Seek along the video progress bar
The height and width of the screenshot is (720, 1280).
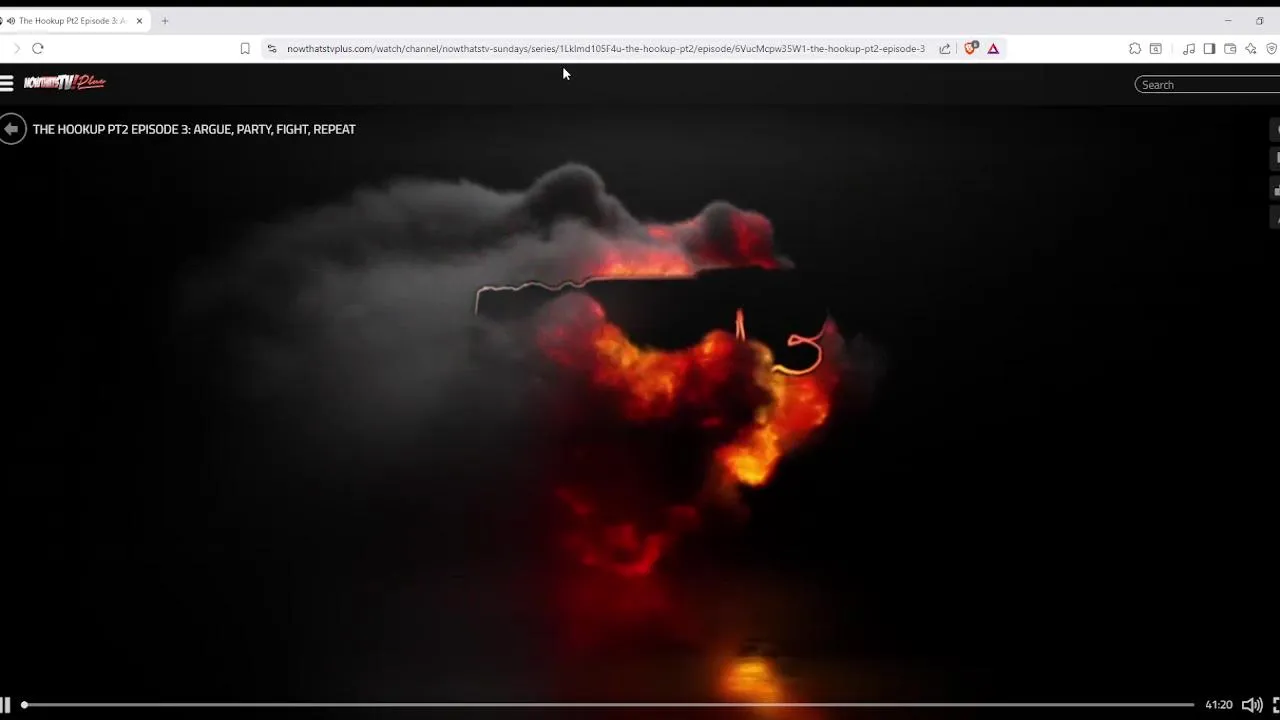pyautogui.click(x=607, y=705)
